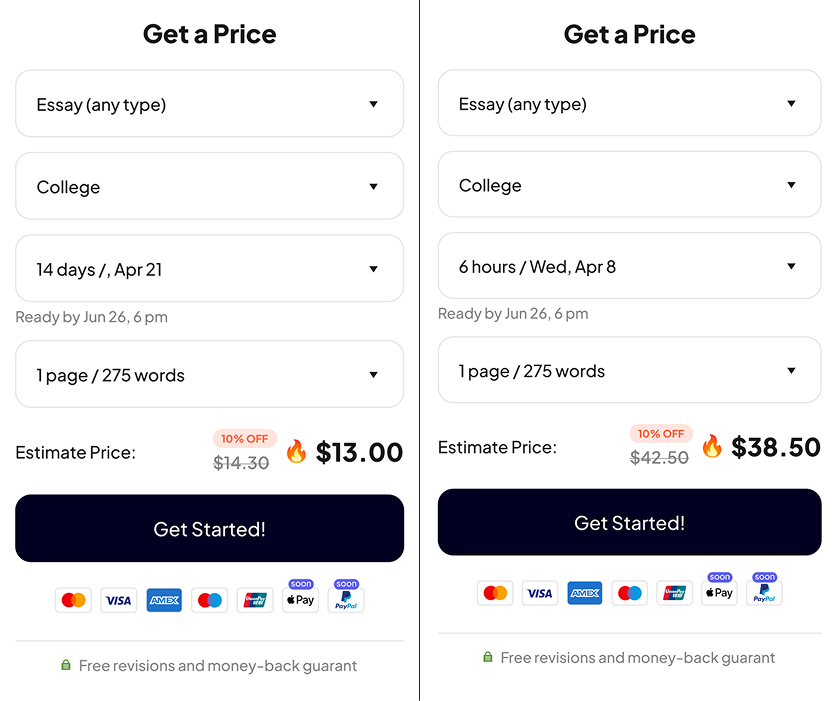
Task: Open the "14 days / Apr 21" deadline dropdown
Action: 209,268
